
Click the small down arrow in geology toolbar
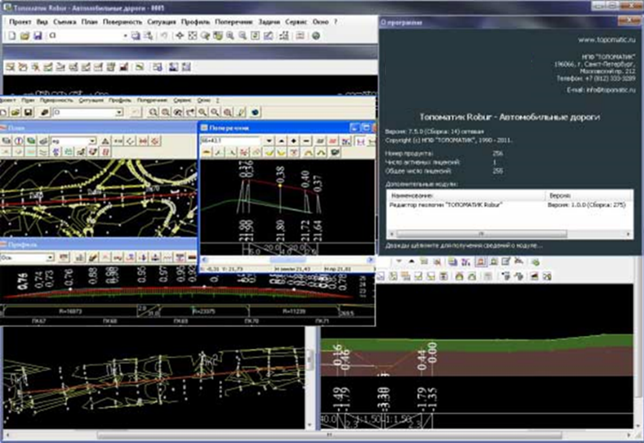398,262
